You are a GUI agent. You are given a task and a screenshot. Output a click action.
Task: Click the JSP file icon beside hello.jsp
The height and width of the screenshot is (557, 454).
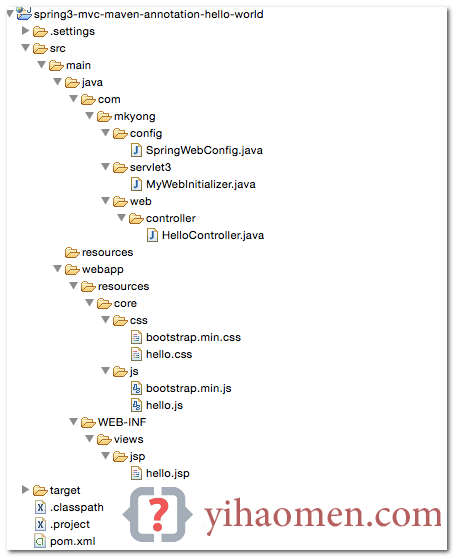click(x=136, y=473)
